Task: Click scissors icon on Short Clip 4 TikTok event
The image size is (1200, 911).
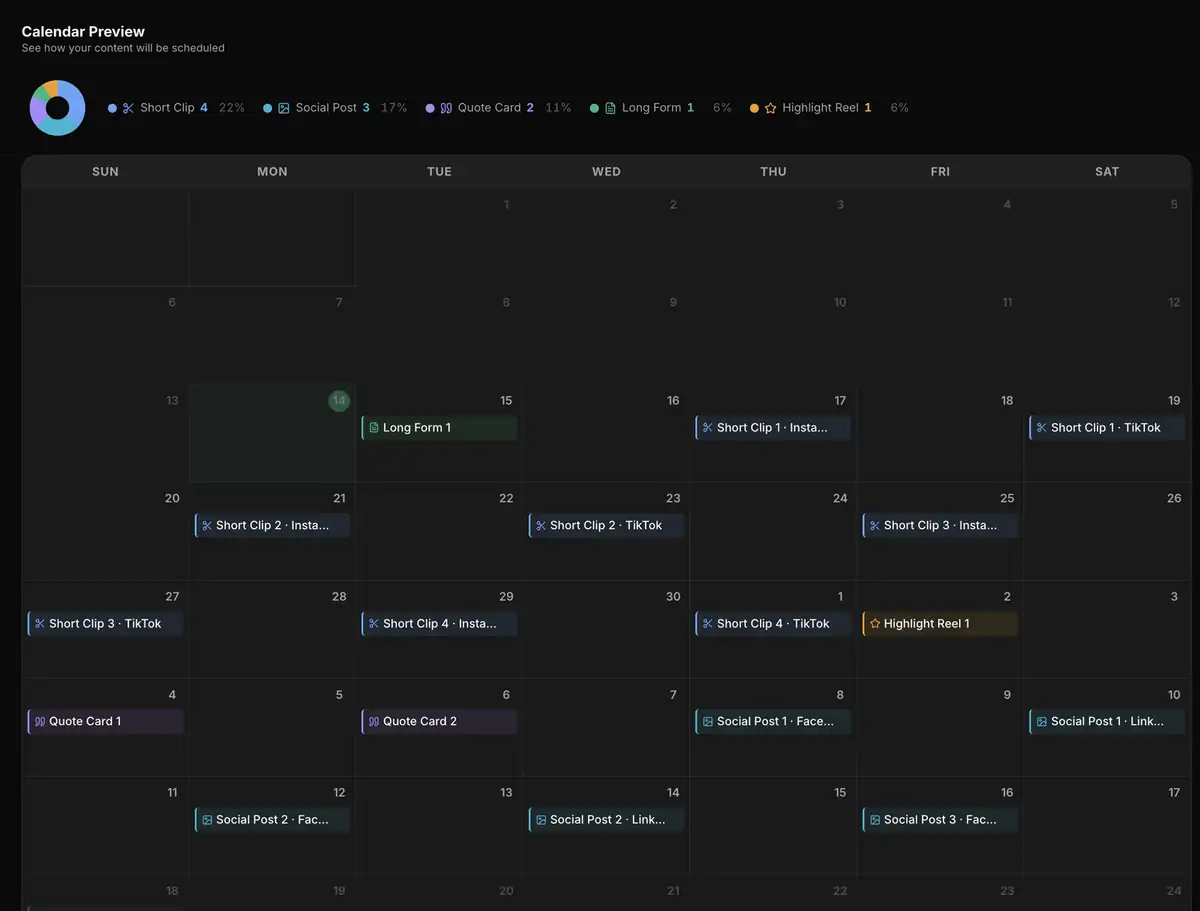Action: coord(708,624)
